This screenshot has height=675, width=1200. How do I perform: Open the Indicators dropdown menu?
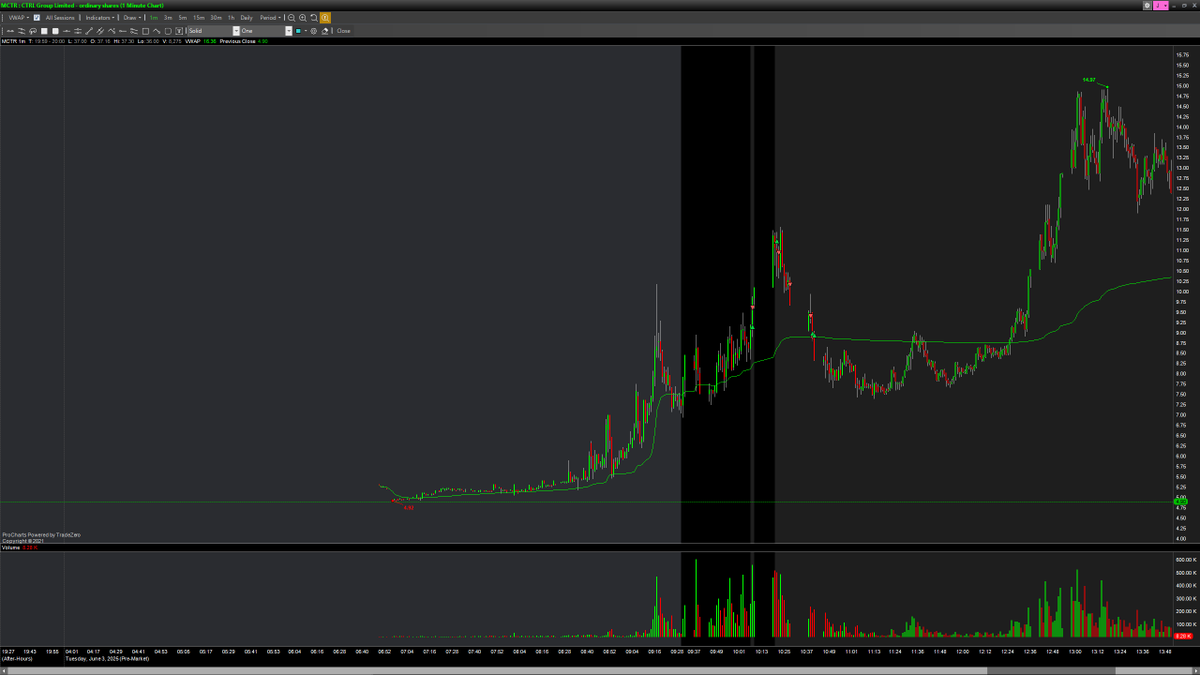(x=100, y=18)
